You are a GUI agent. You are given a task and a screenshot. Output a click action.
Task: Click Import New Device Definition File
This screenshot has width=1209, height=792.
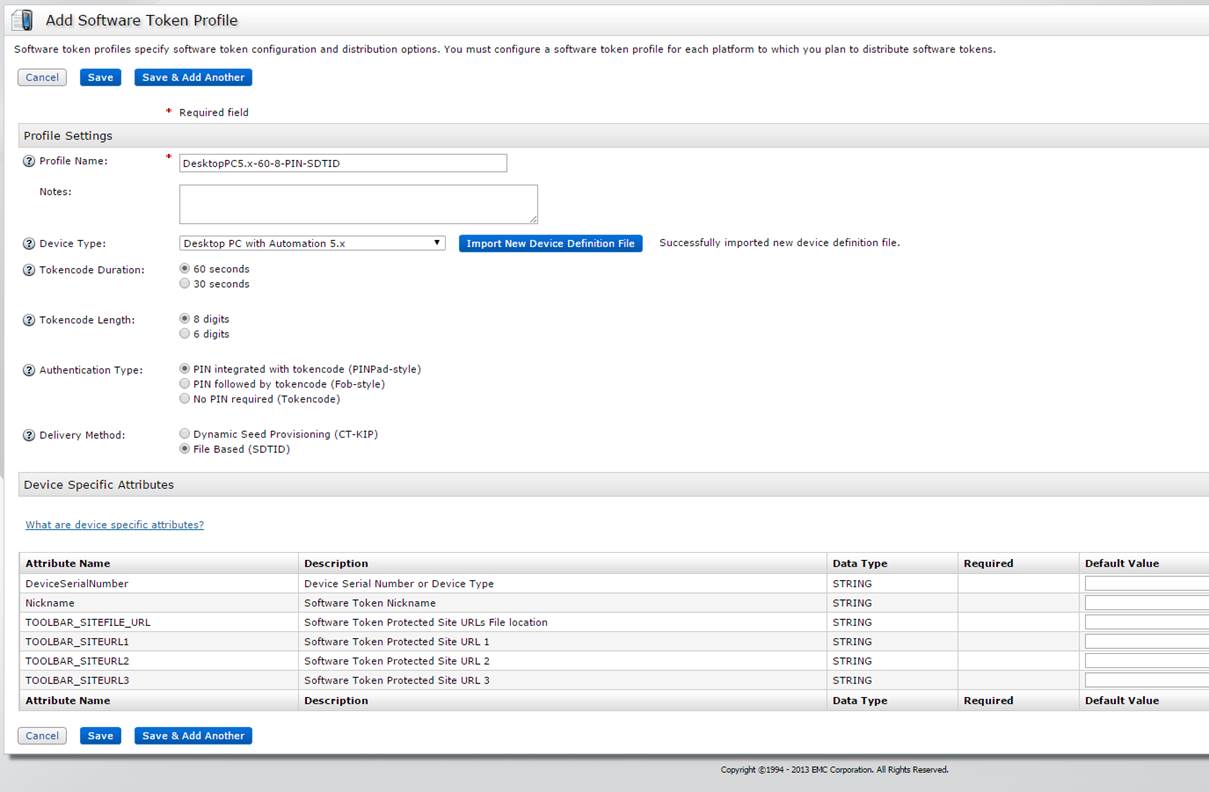pyautogui.click(x=550, y=243)
